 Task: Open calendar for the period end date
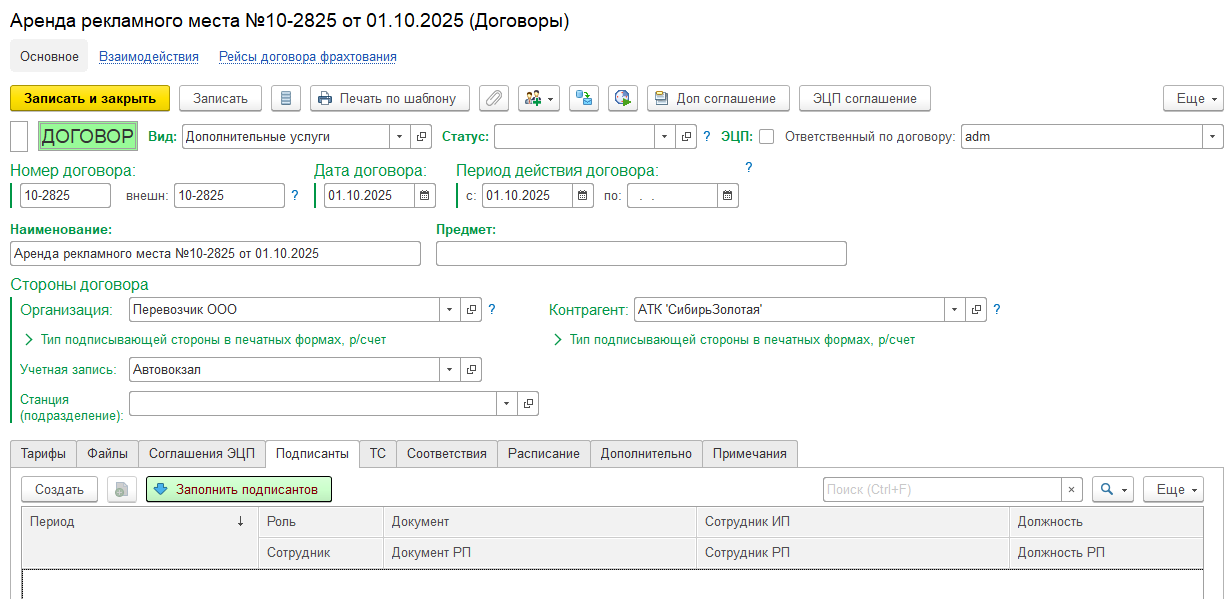pos(728,196)
